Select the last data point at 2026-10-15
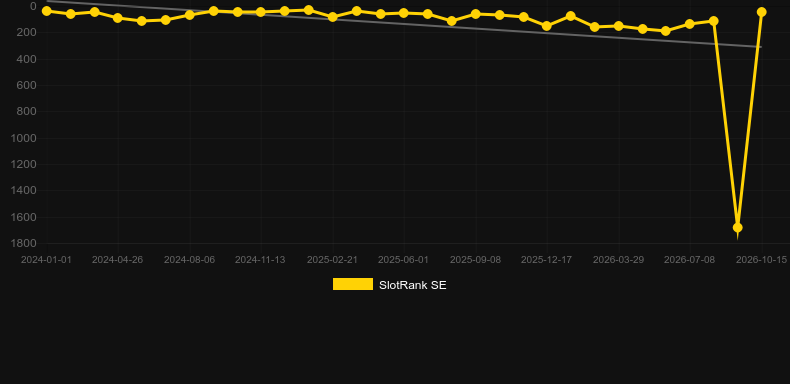This screenshot has height=384, width=790. click(761, 12)
